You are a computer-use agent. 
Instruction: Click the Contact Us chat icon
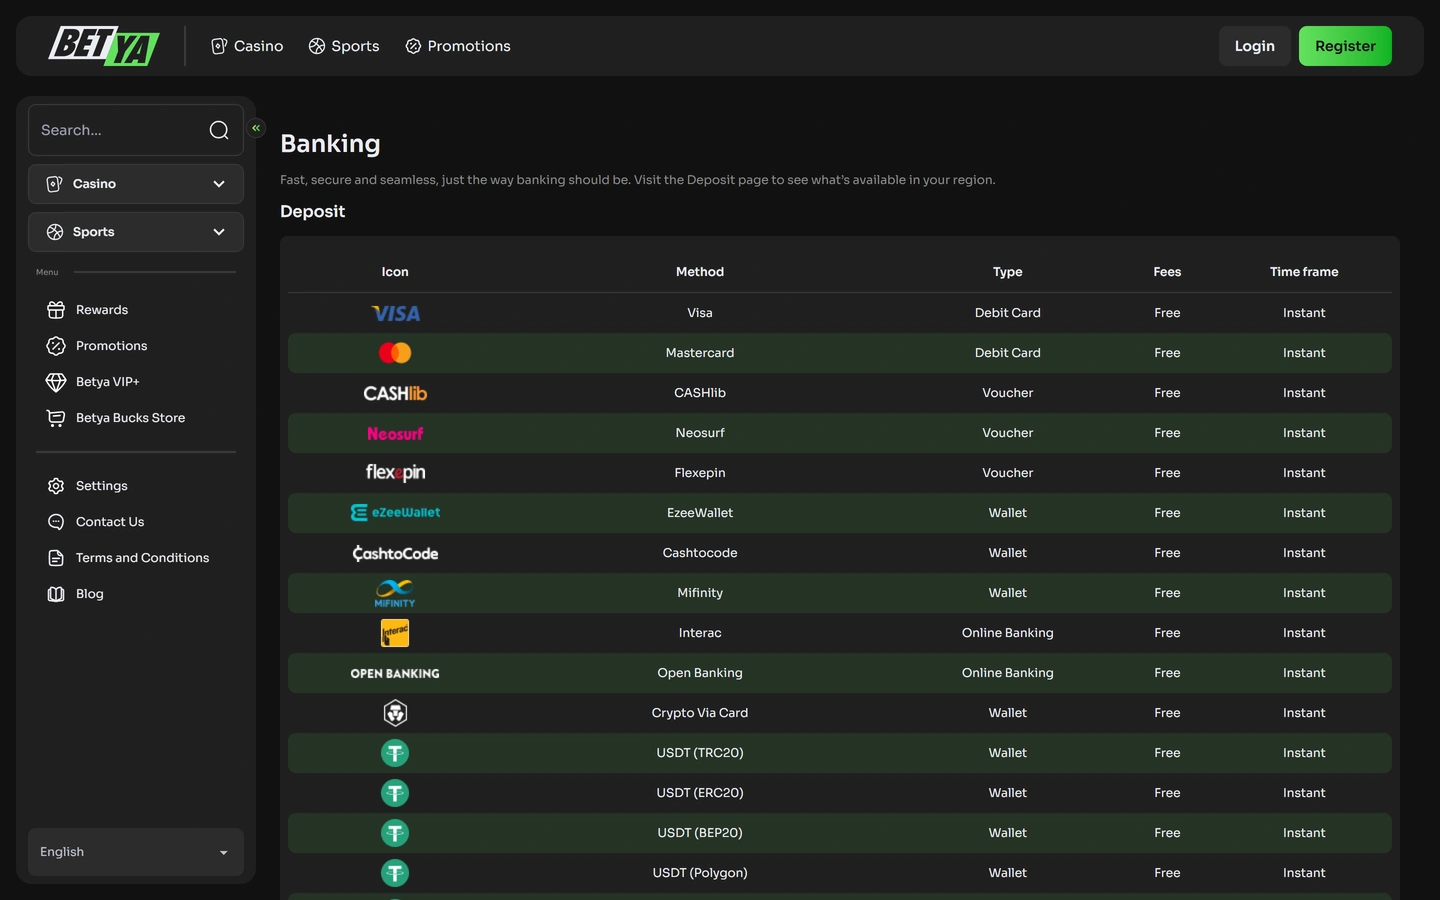tap(56, 522)
